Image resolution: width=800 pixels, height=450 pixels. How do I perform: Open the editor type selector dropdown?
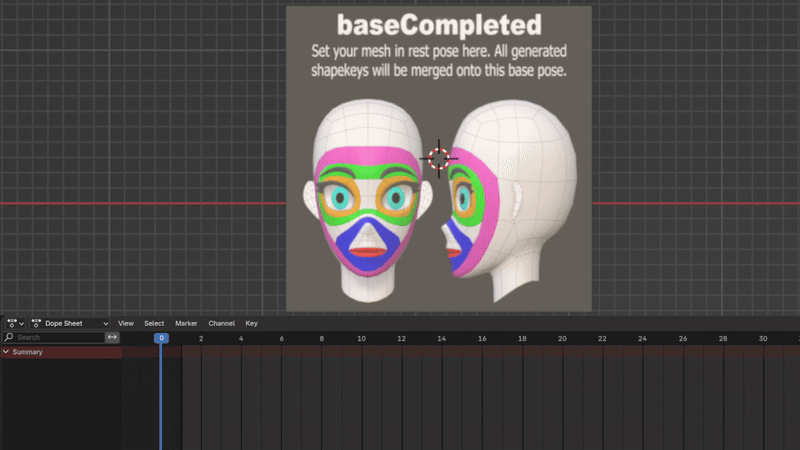15,323
